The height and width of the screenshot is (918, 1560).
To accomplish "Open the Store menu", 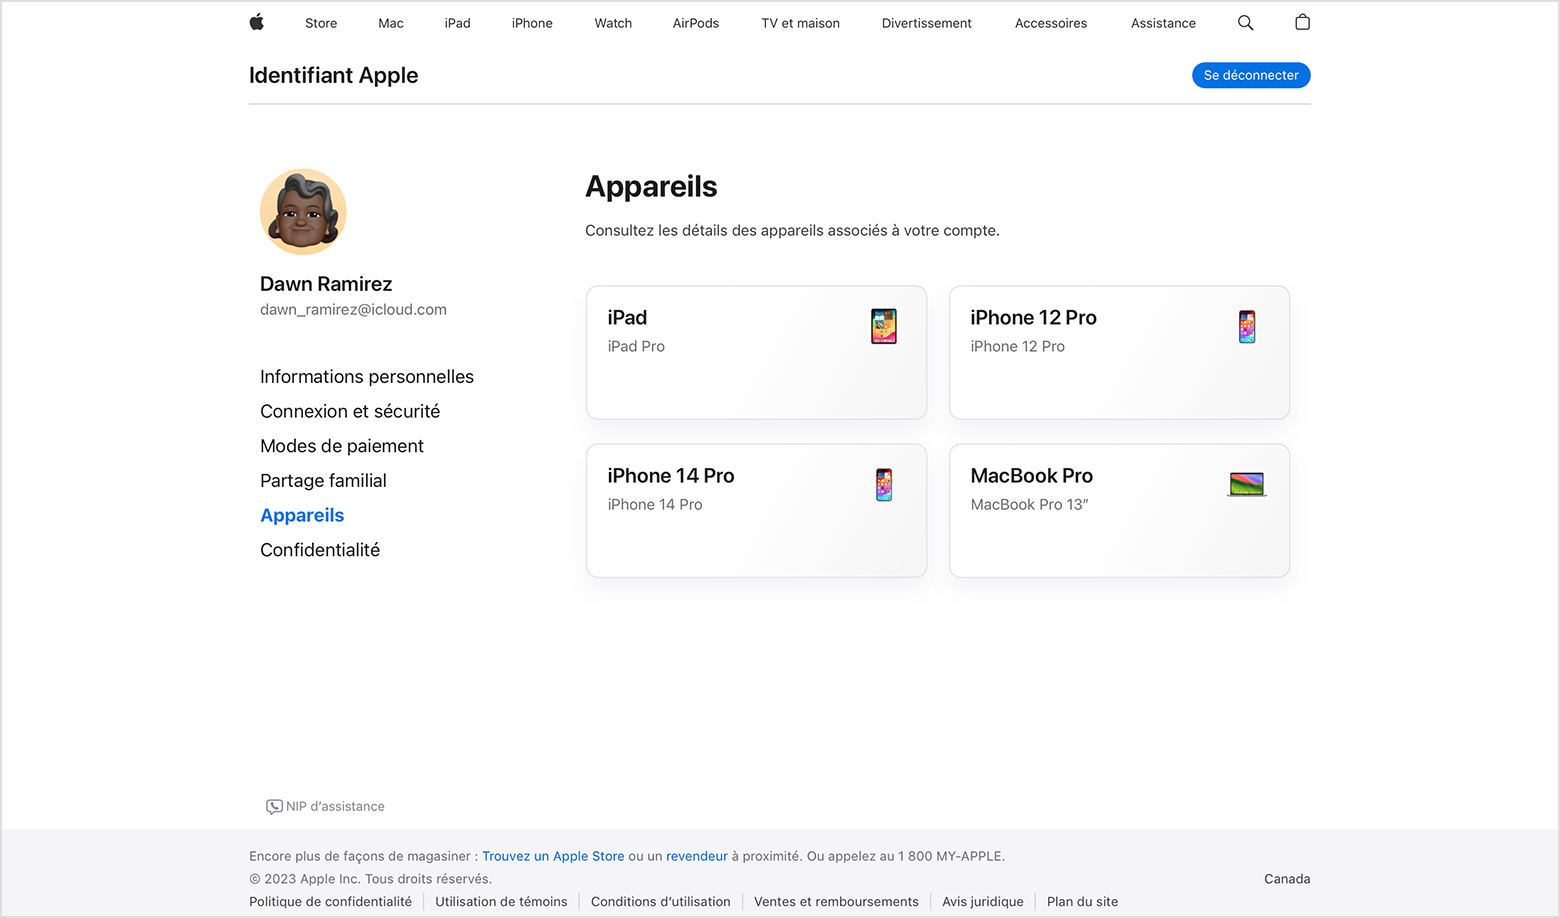I will (321, 23).
